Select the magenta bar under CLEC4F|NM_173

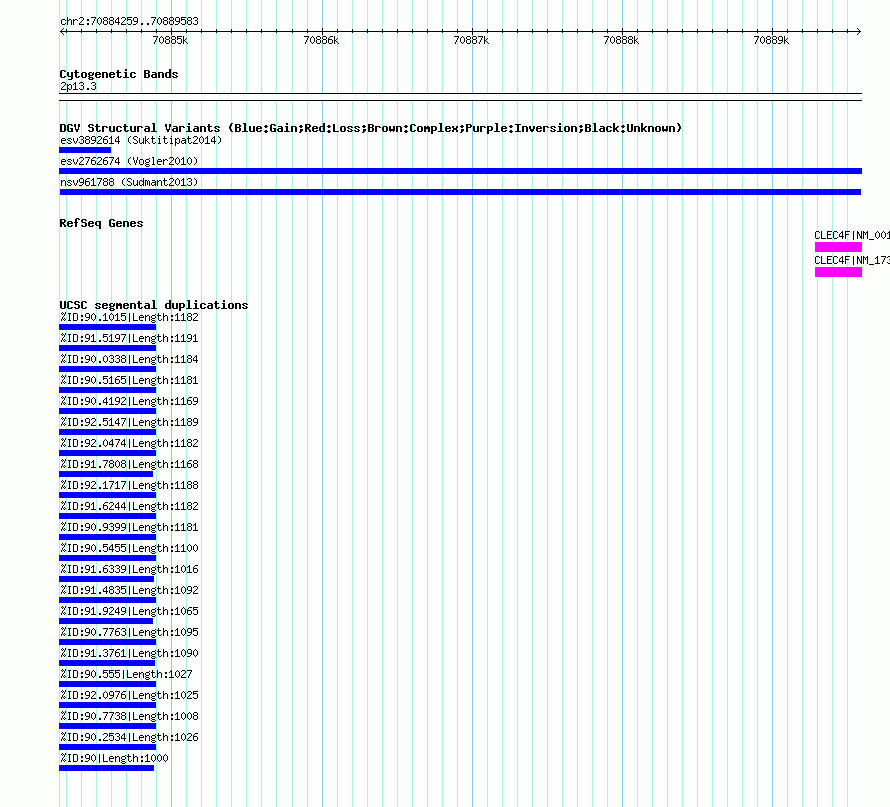pyautogui.click(x=838, y=272)
